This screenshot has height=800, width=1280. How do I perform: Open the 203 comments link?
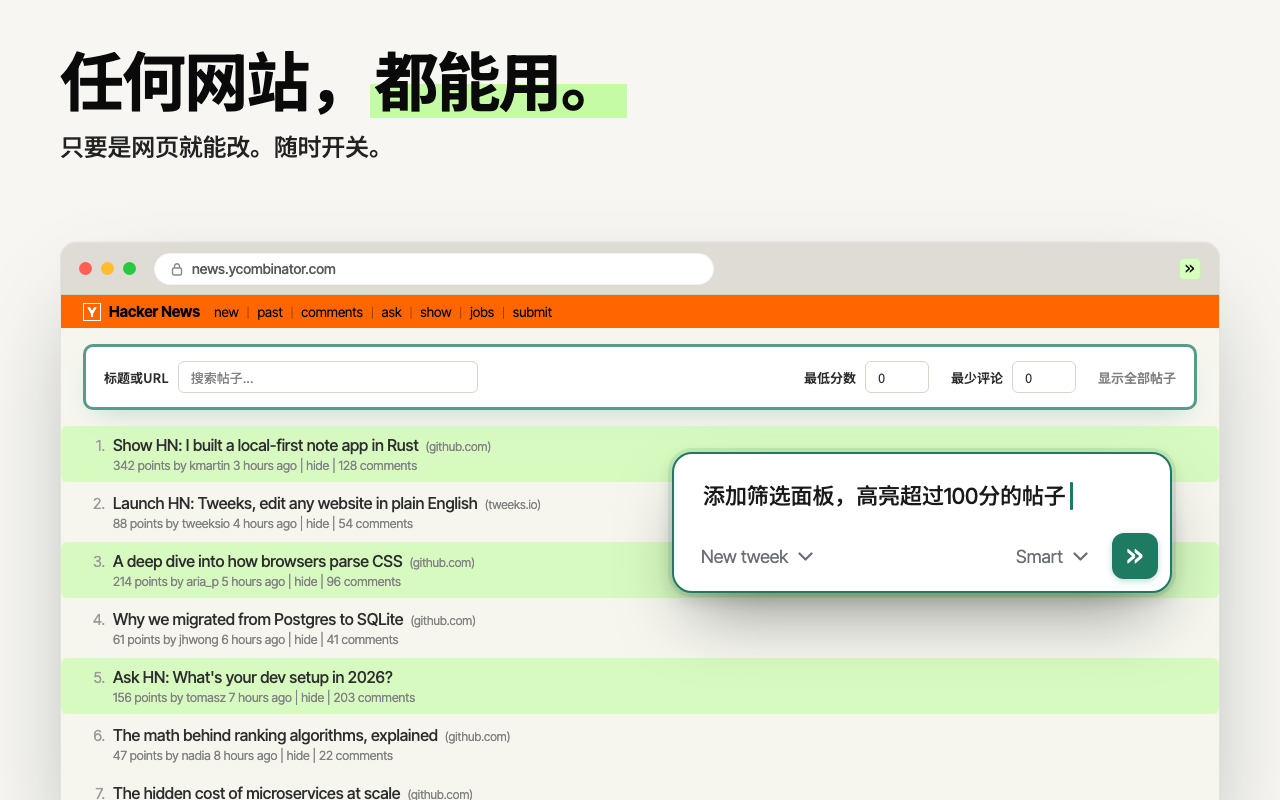pos(374,698)
